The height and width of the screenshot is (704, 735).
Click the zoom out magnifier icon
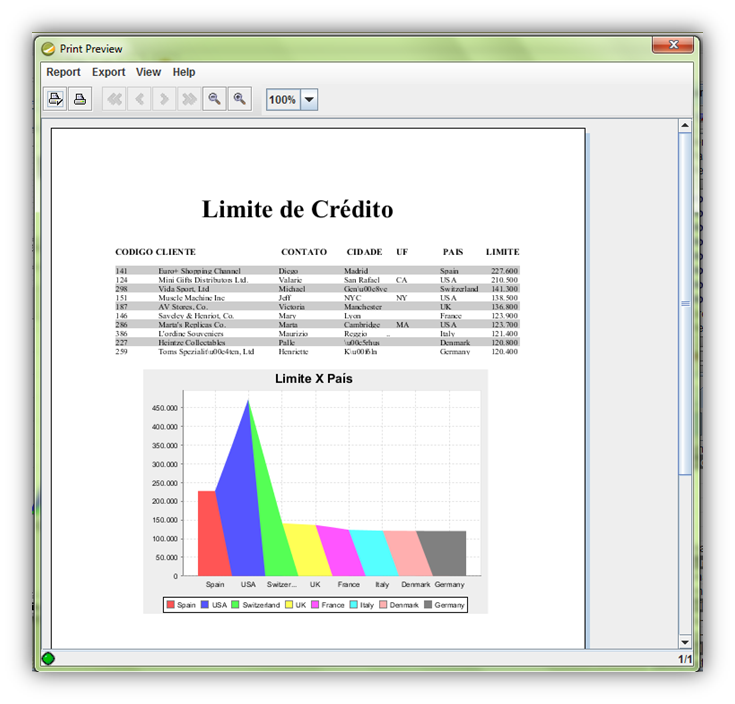(214, 99)
